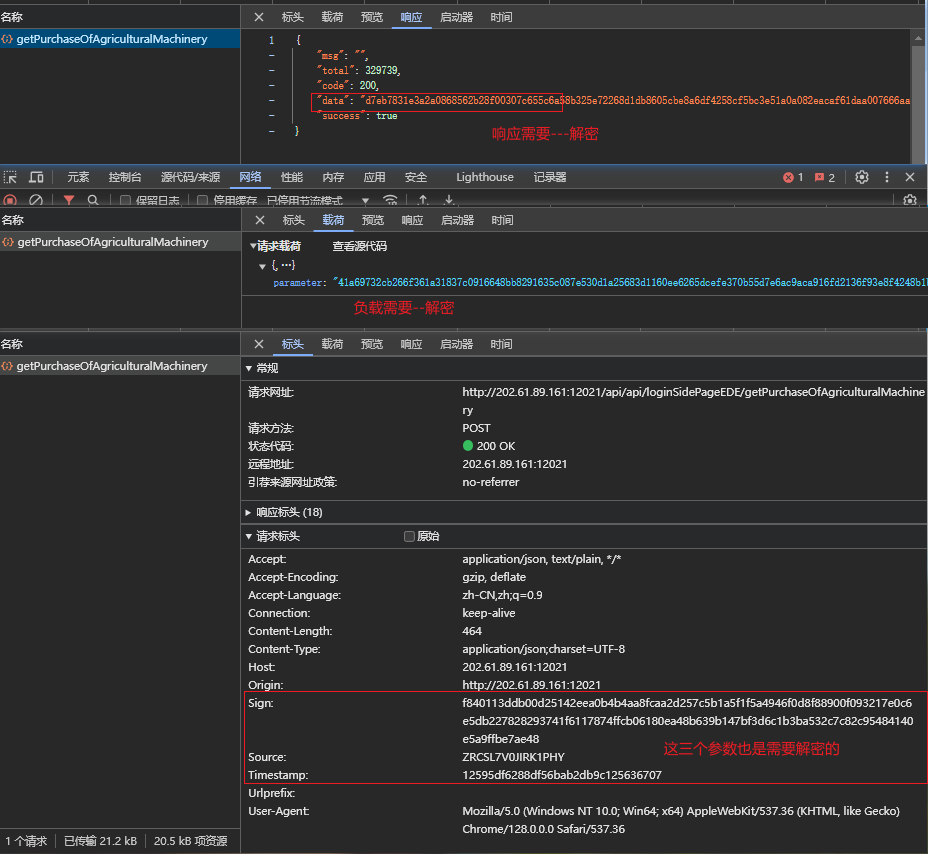
Task: Click the export HAR download arrow icon
Action: pyautogui.click(x=449, y=200)
